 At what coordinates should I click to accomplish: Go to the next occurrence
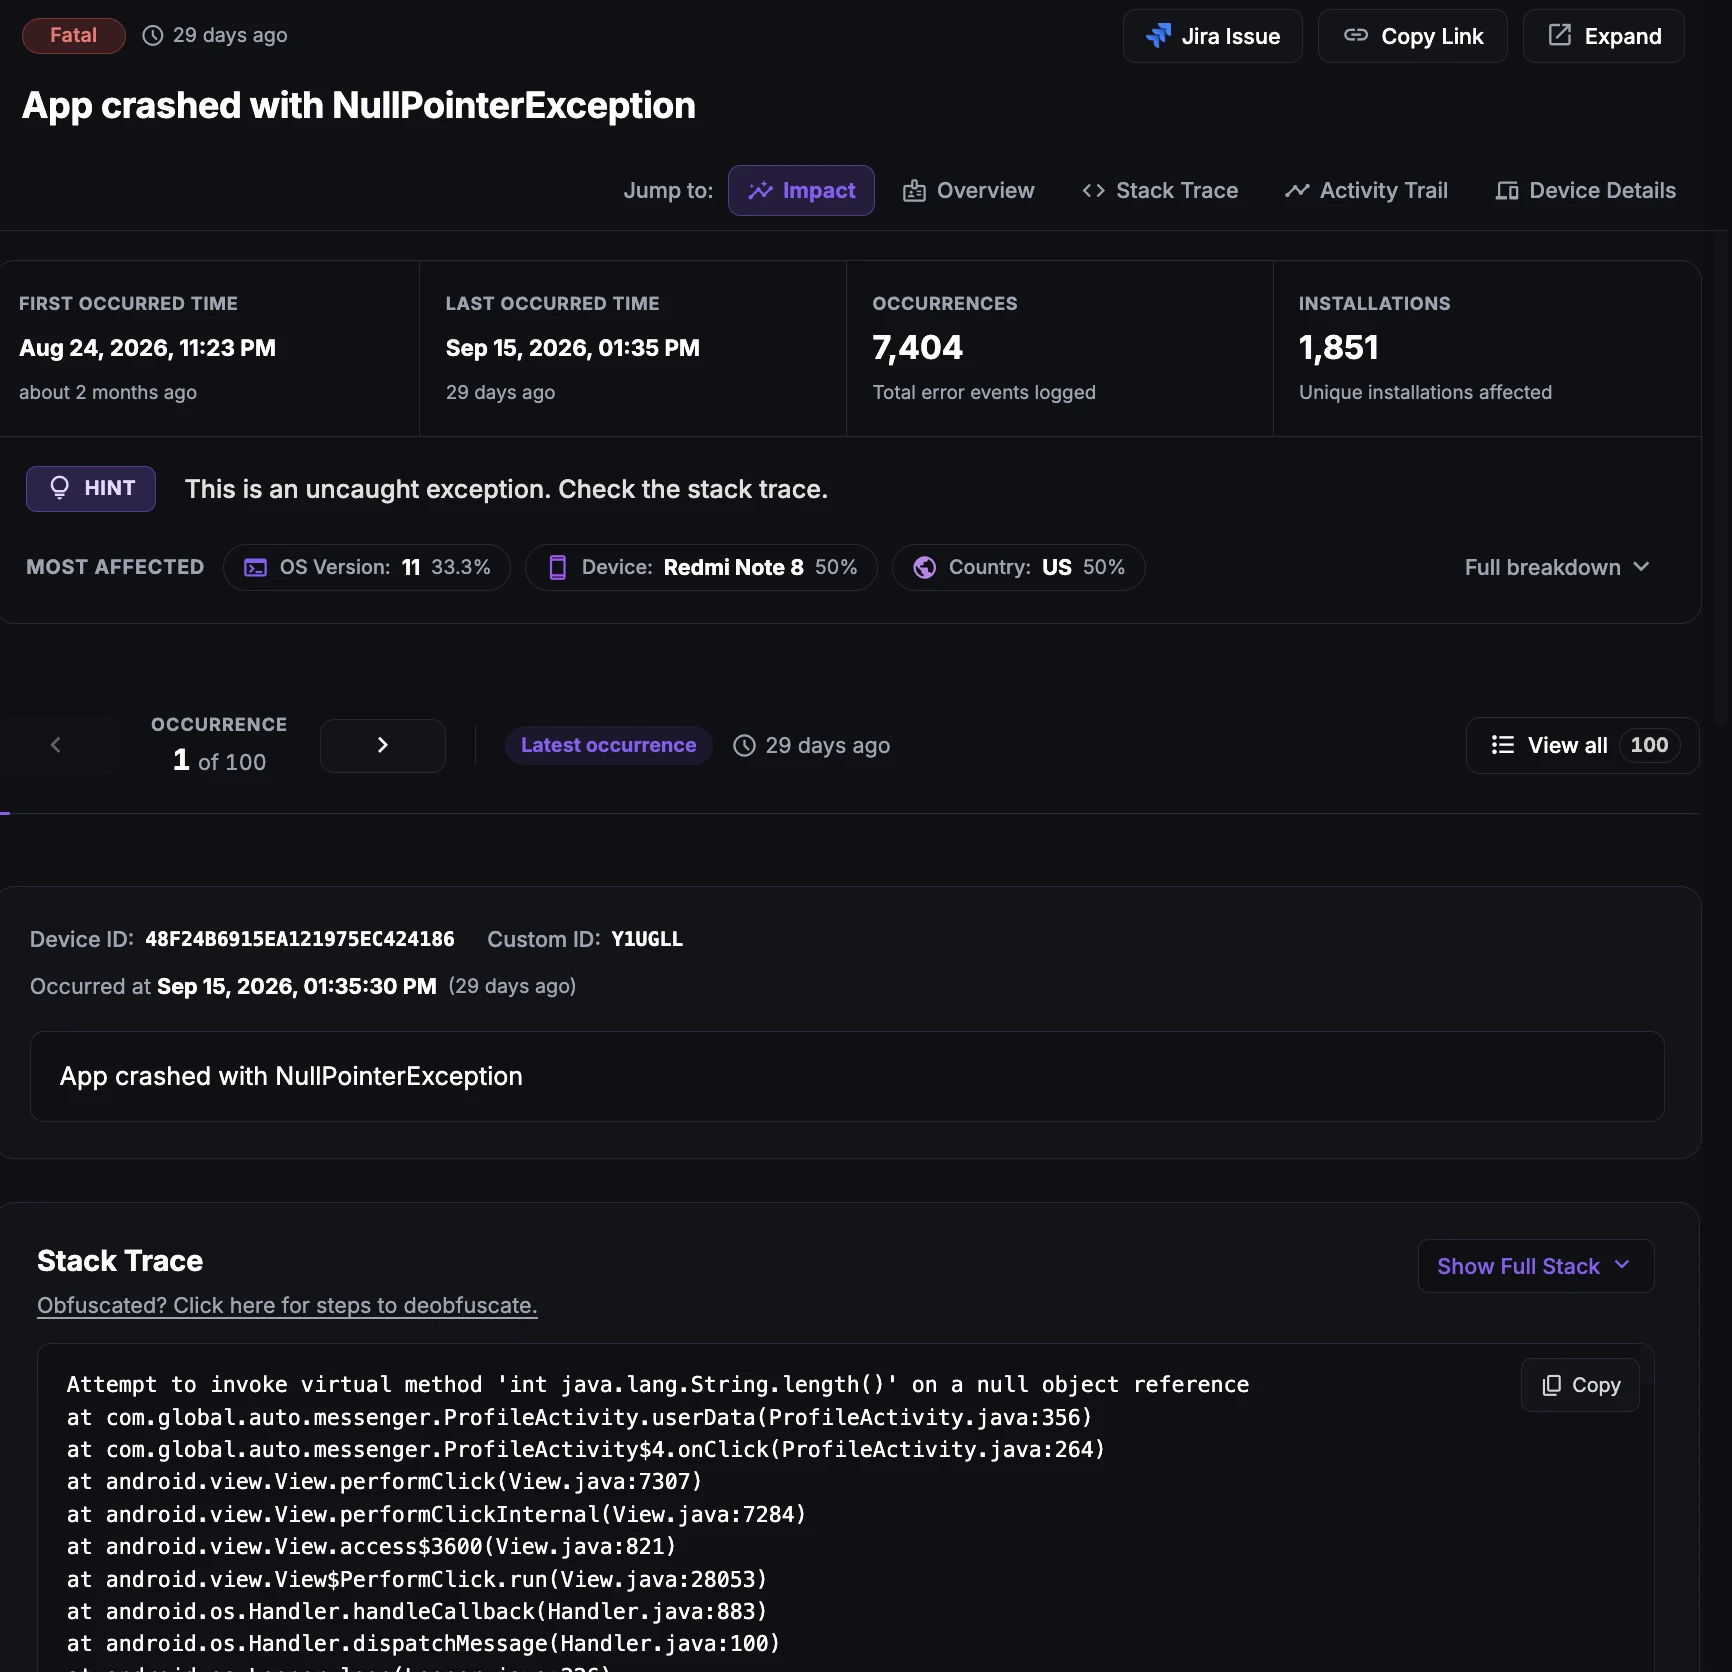pyautogui.click(x=383, y=745)
